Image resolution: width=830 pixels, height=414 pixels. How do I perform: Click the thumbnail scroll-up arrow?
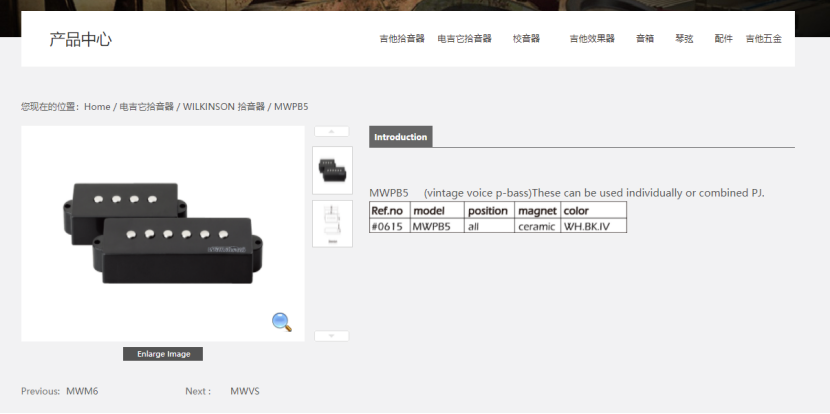(x=331, y=131)
